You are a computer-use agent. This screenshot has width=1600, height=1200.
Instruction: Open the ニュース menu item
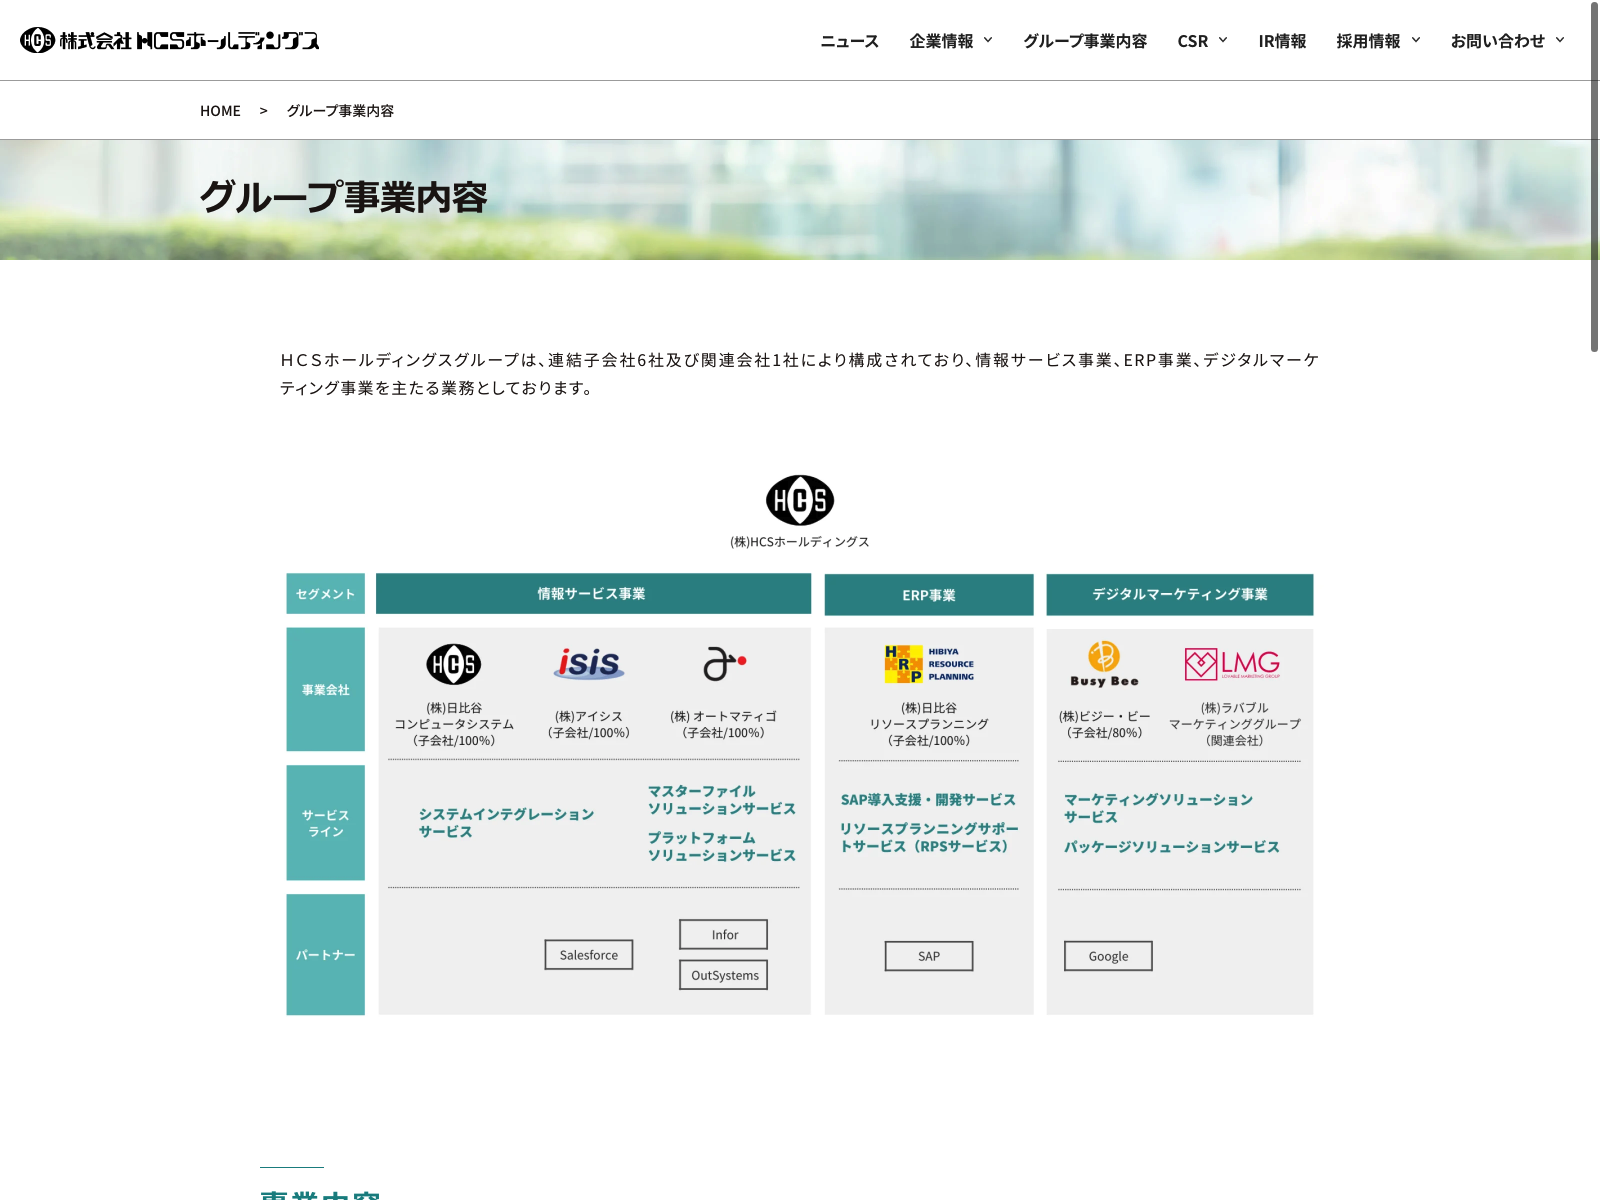[849, 41]
